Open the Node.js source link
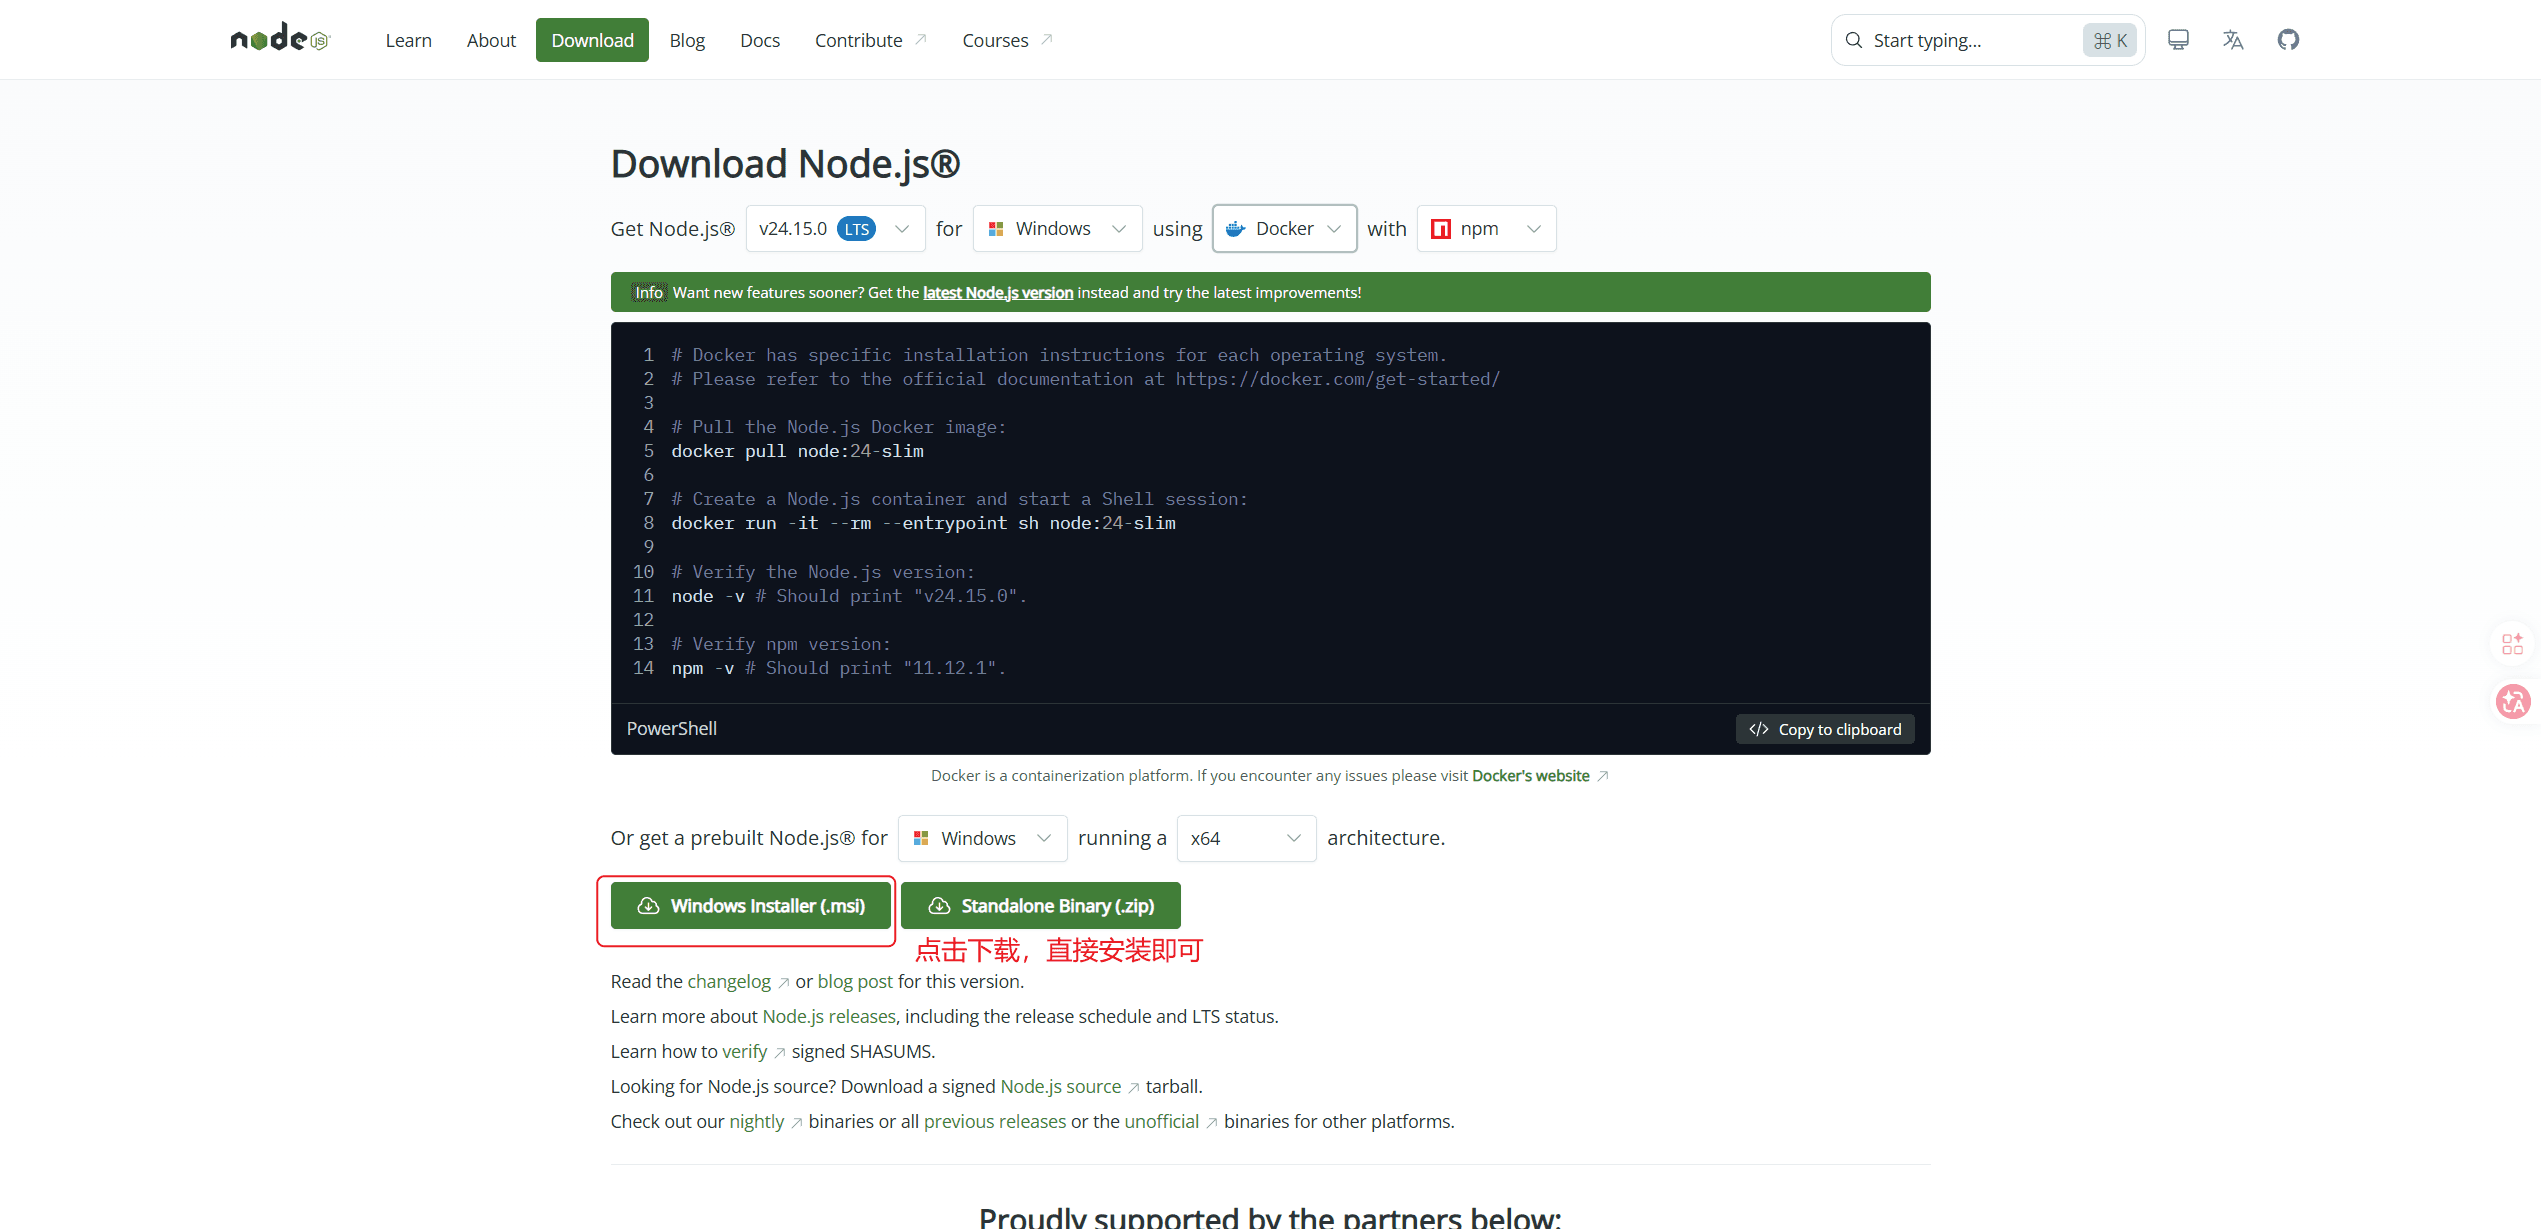Screen dimensions: 2541x1229 (1061, 1087)
